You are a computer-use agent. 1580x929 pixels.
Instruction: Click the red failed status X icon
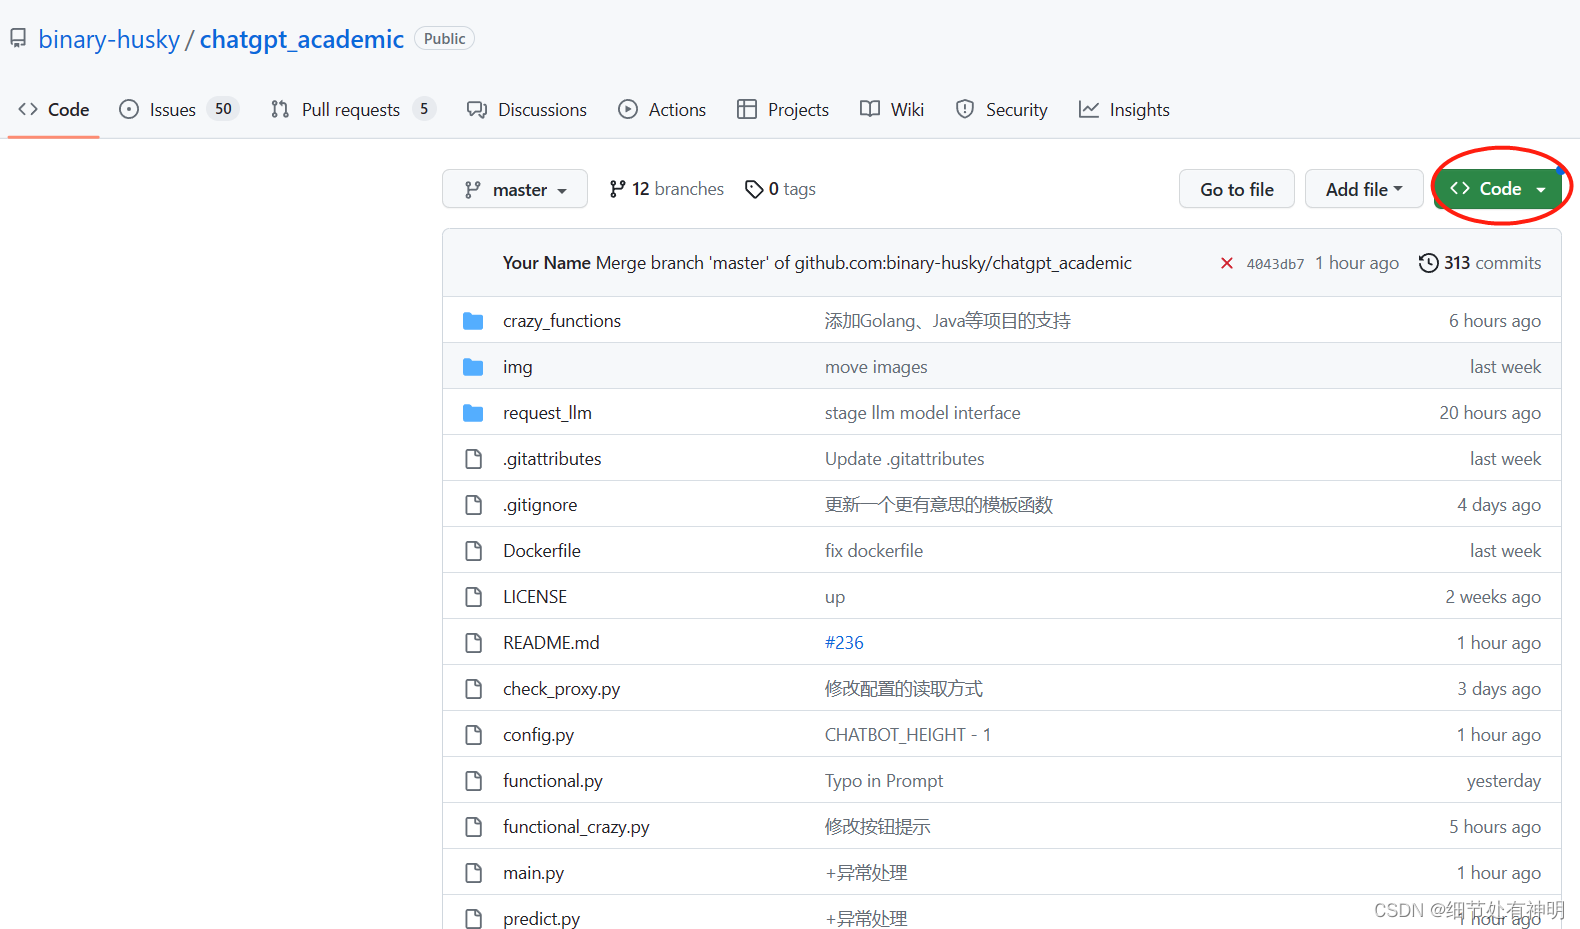click(1226, 263)
